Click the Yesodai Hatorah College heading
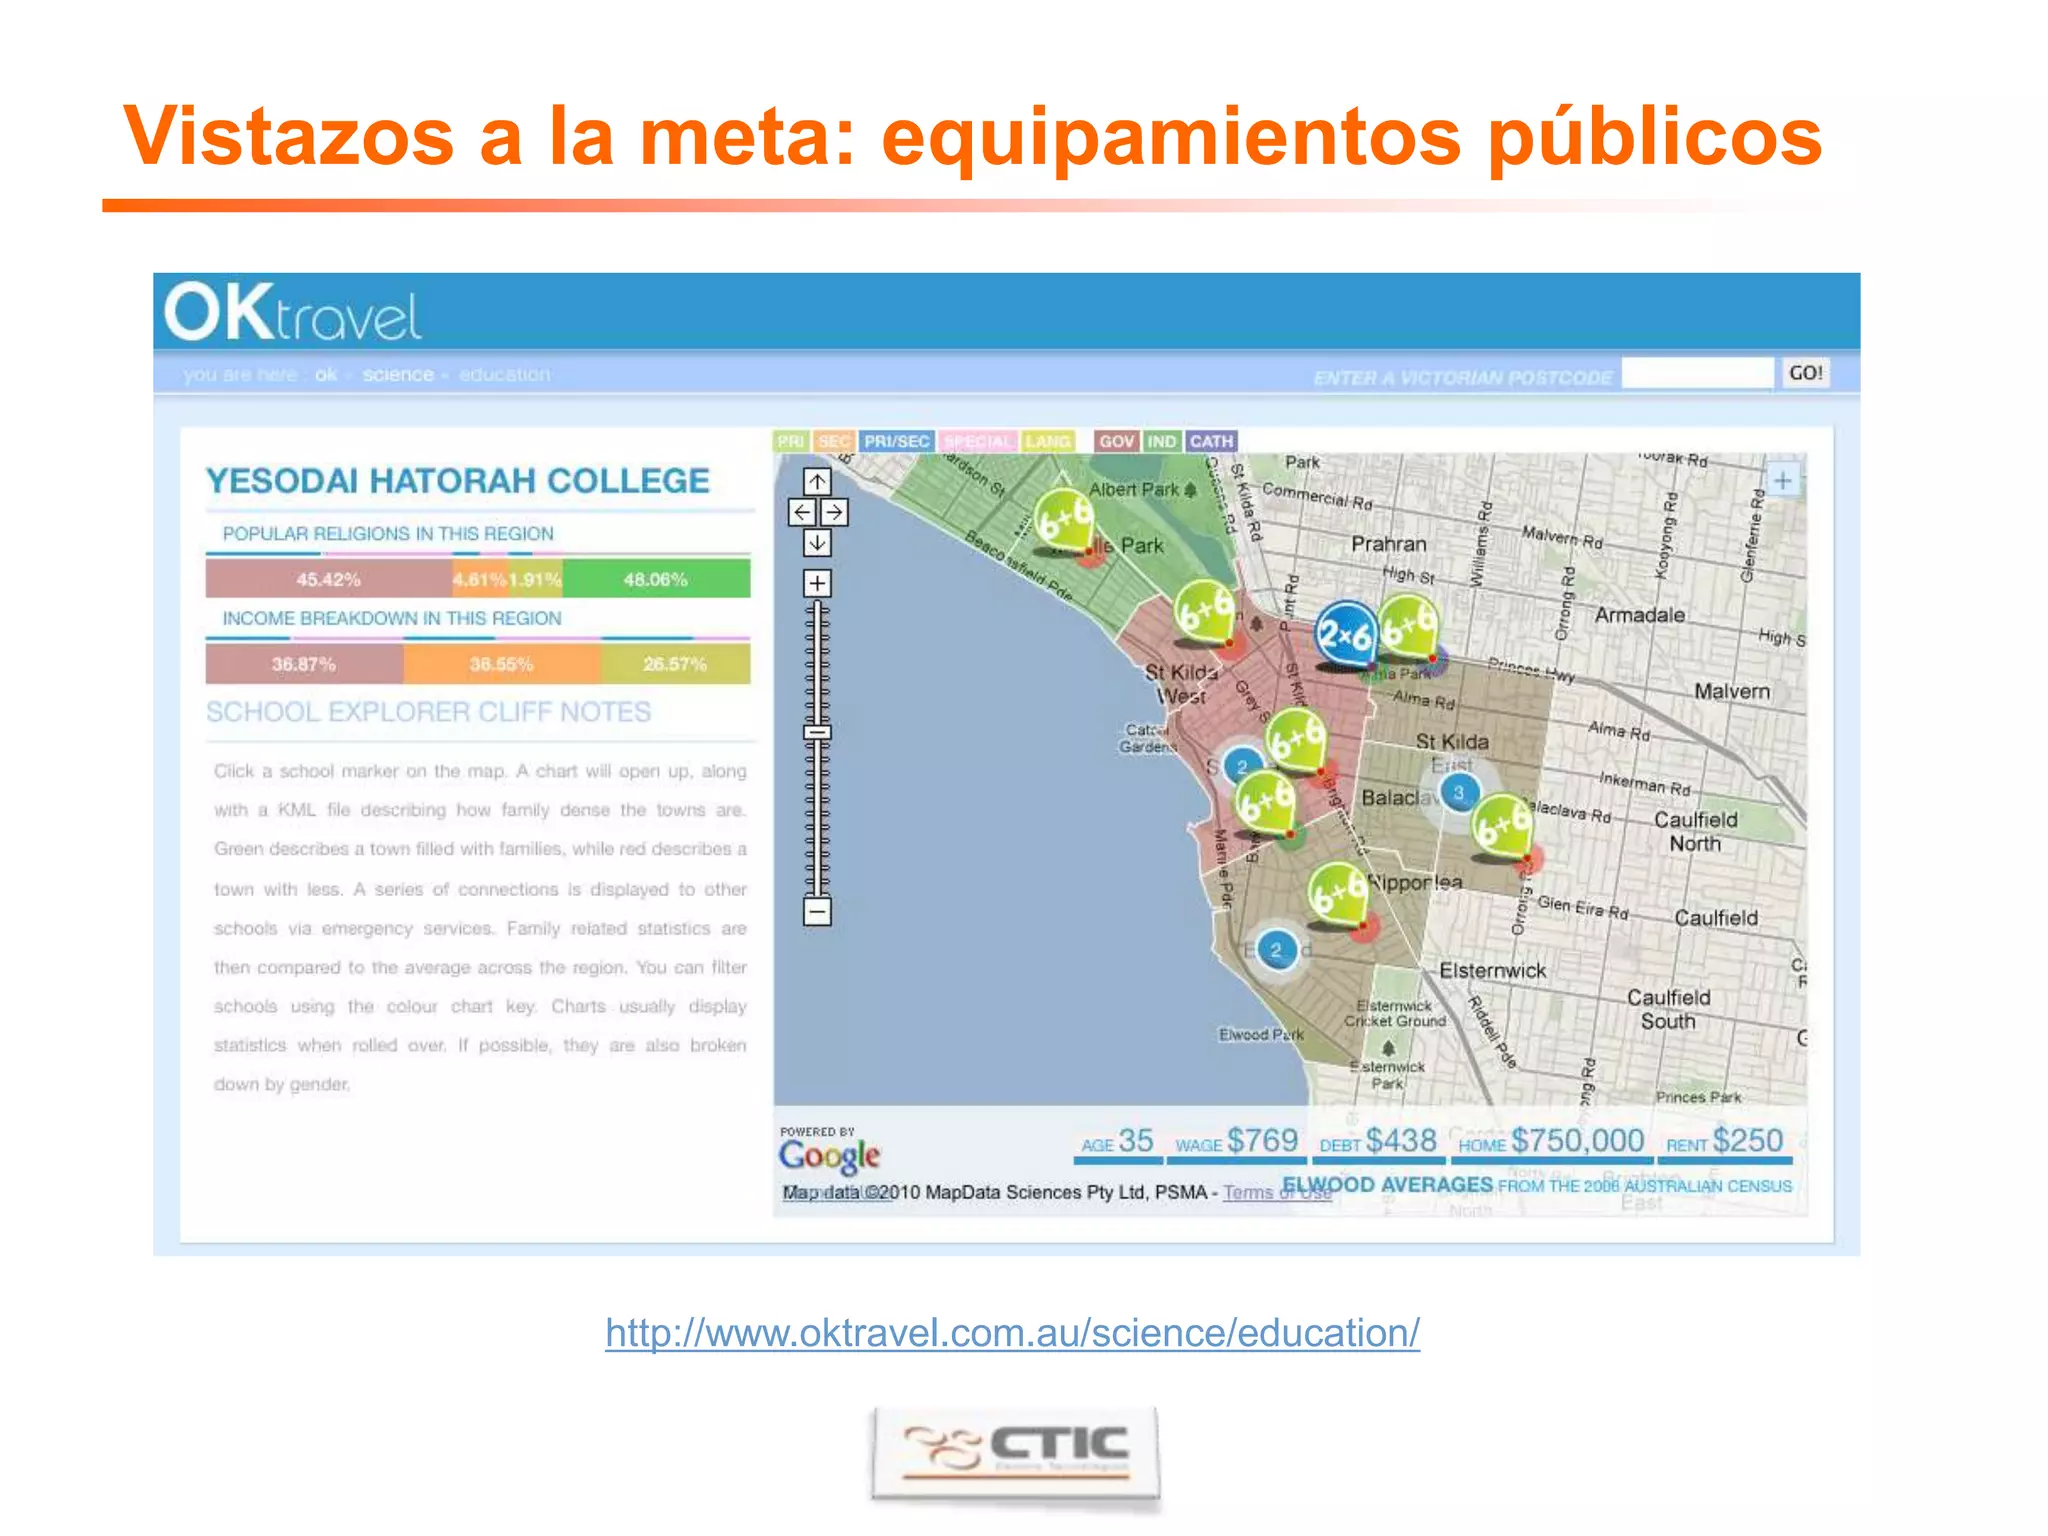The image size is (2048, 1536). 458,481
